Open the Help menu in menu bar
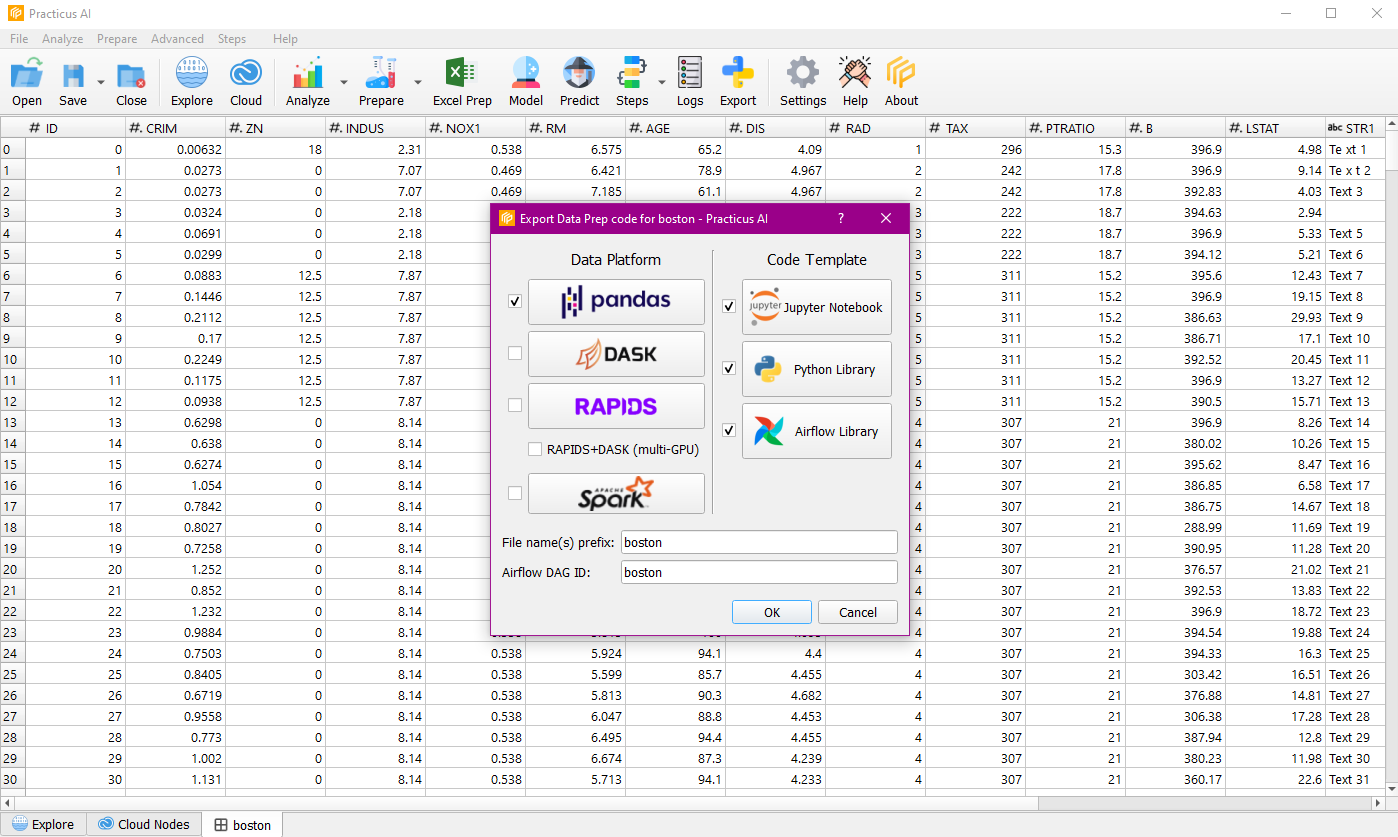This screenshot has width=1398, height=837. [x=285, y=39]
